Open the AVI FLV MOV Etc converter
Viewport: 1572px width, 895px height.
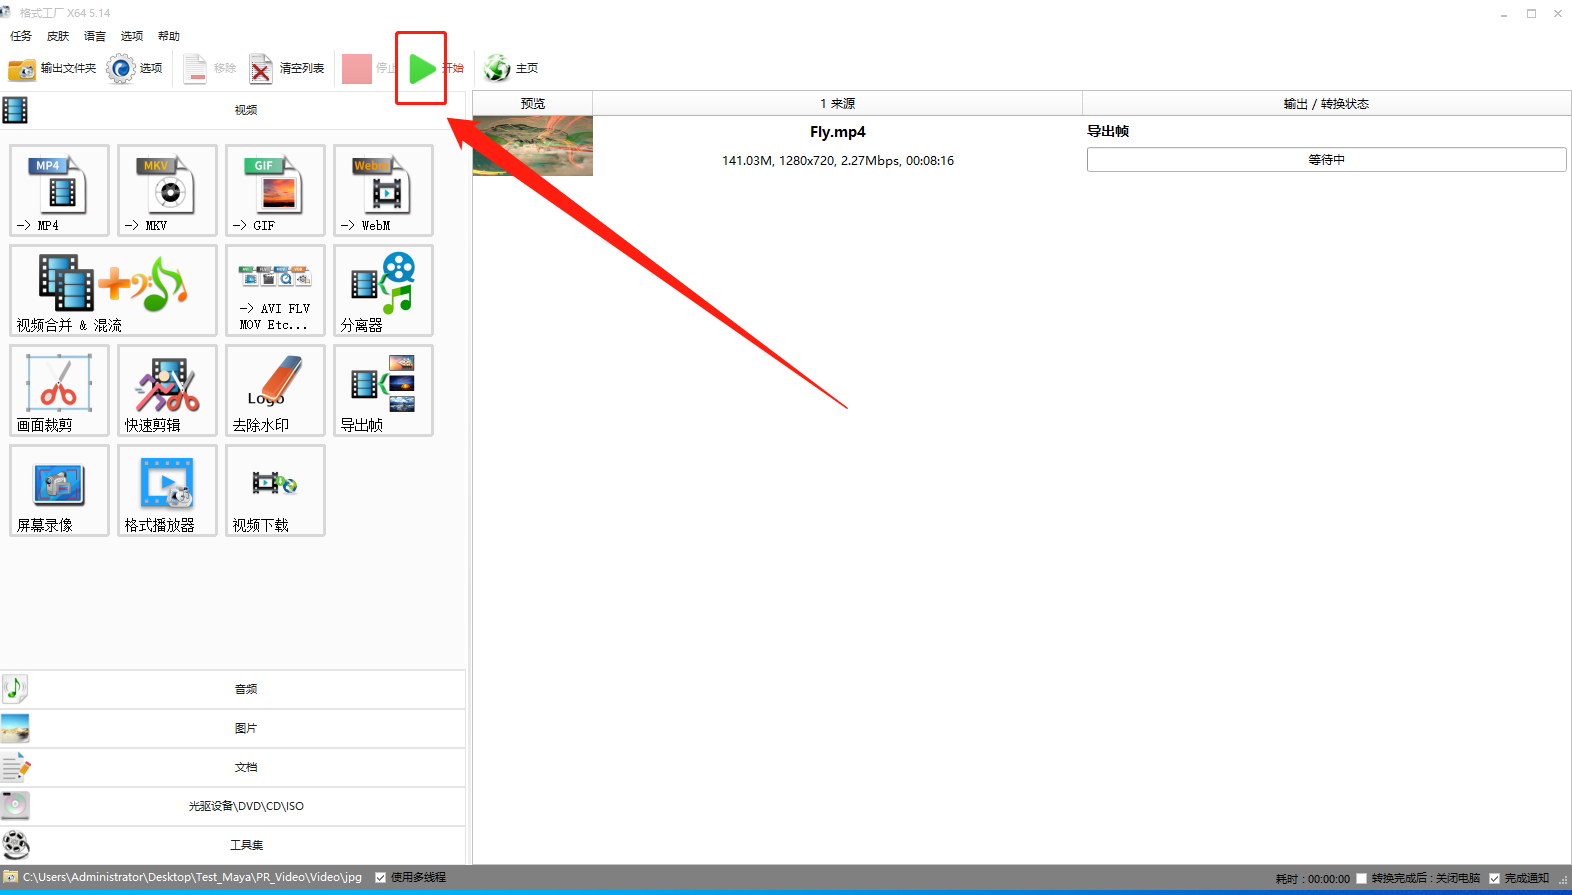tap(275, 290)
